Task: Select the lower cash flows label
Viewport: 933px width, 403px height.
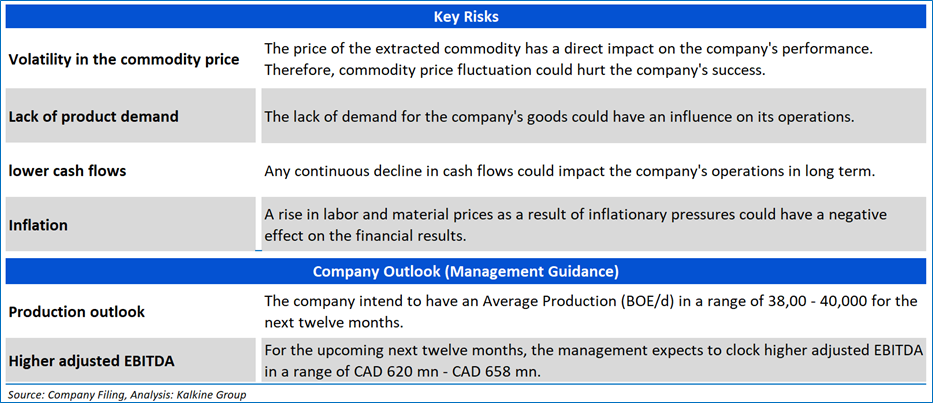Action: point(68,171)
